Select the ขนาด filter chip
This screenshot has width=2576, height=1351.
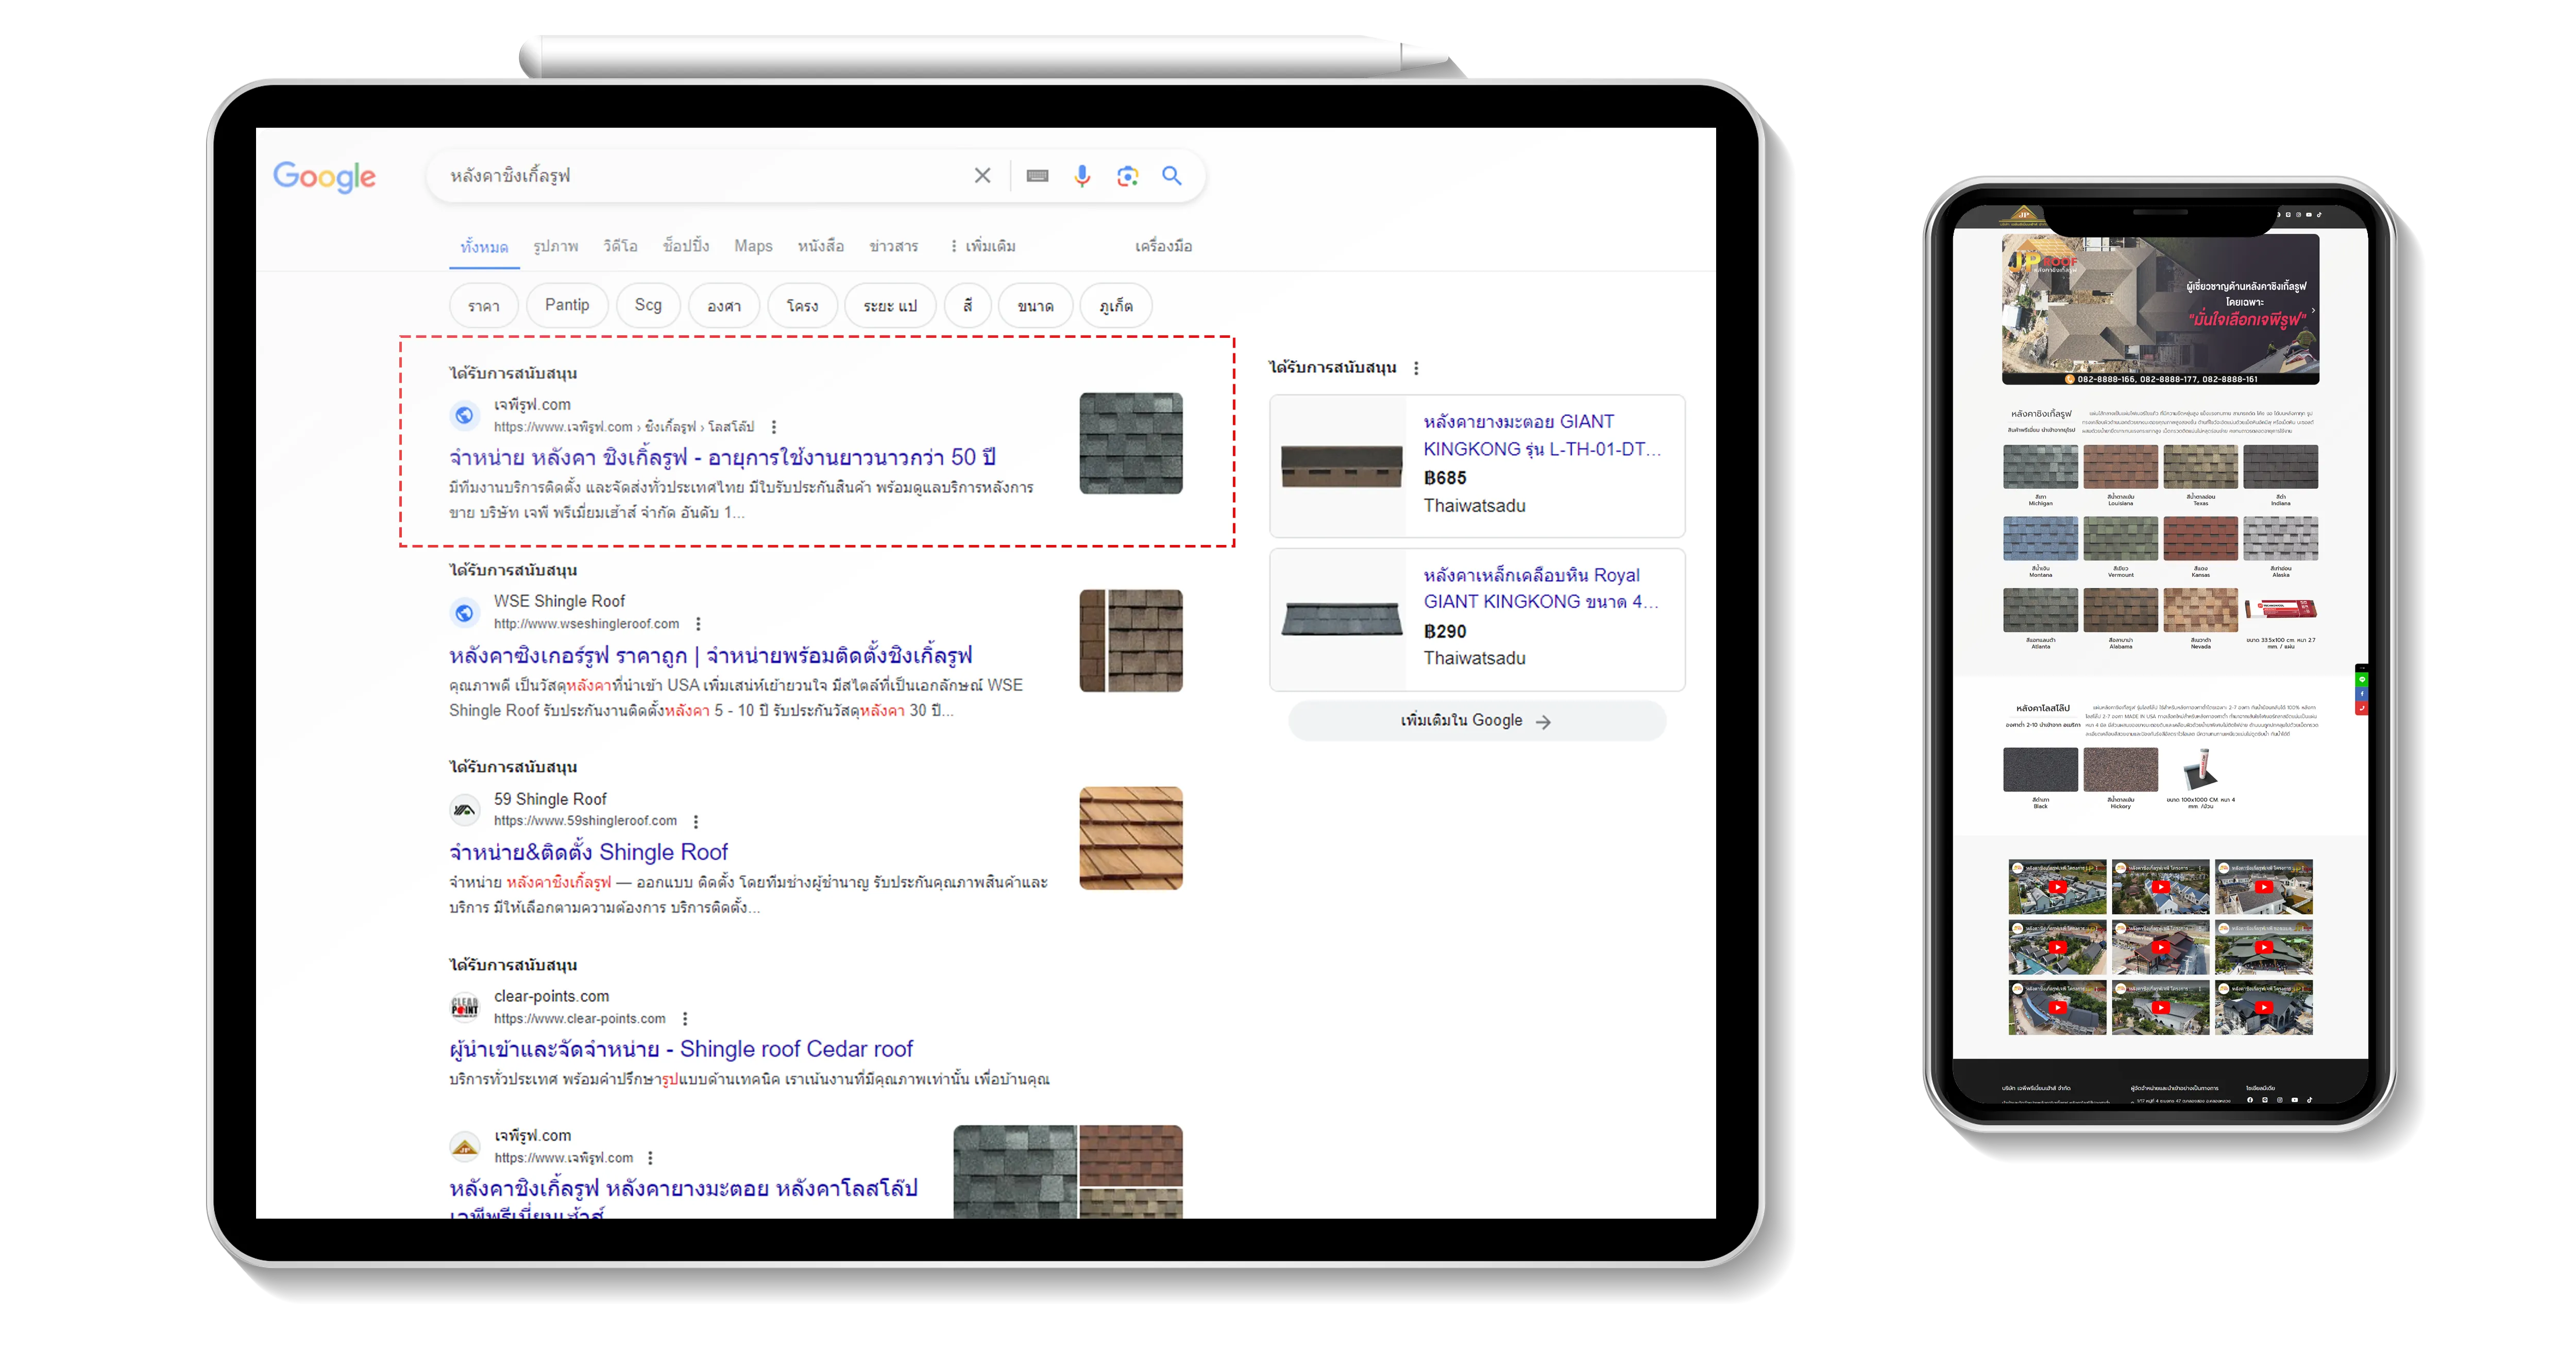pyautogui.click(x=1035, y=306)
